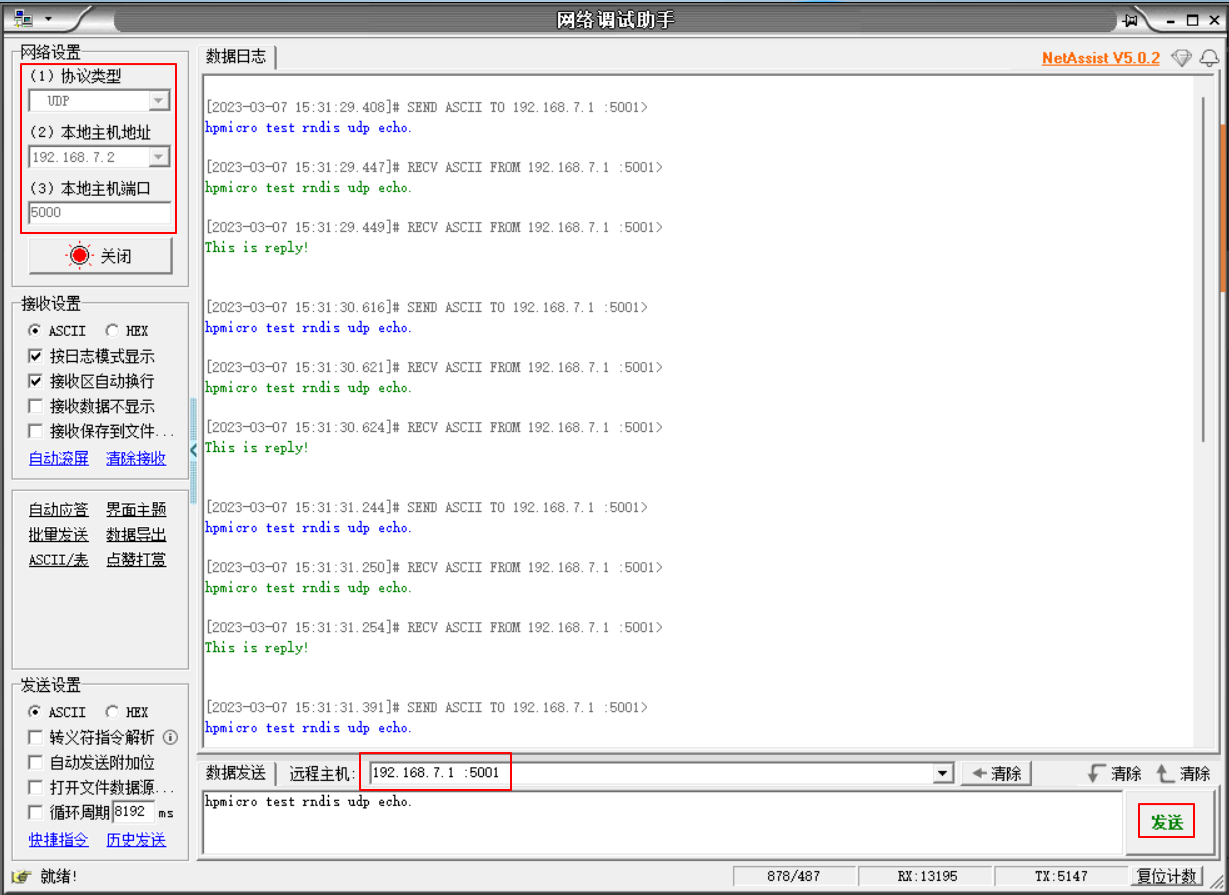Click the 15:31:29.408 SEND log line

pyautogui.click(x=426, y=107)
